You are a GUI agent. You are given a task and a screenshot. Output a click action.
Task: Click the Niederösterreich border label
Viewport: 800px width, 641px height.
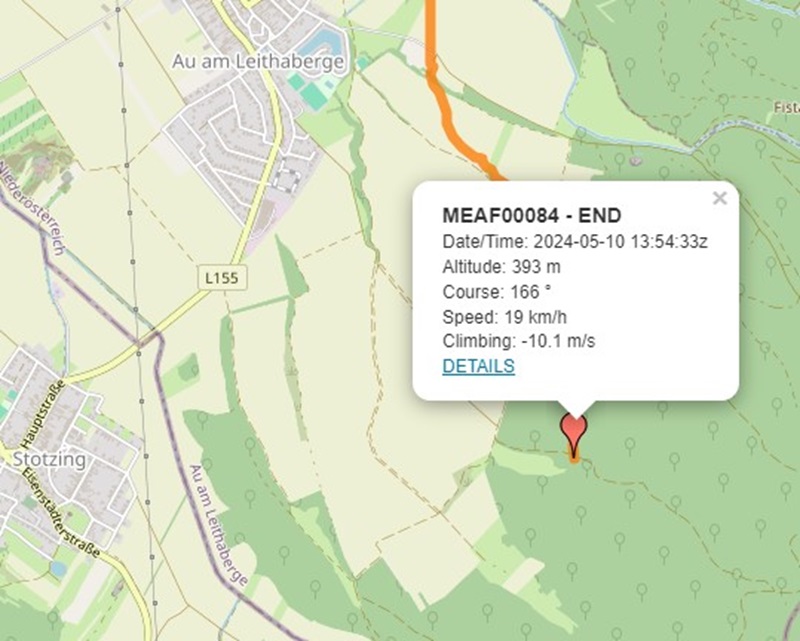click(33, 208)
